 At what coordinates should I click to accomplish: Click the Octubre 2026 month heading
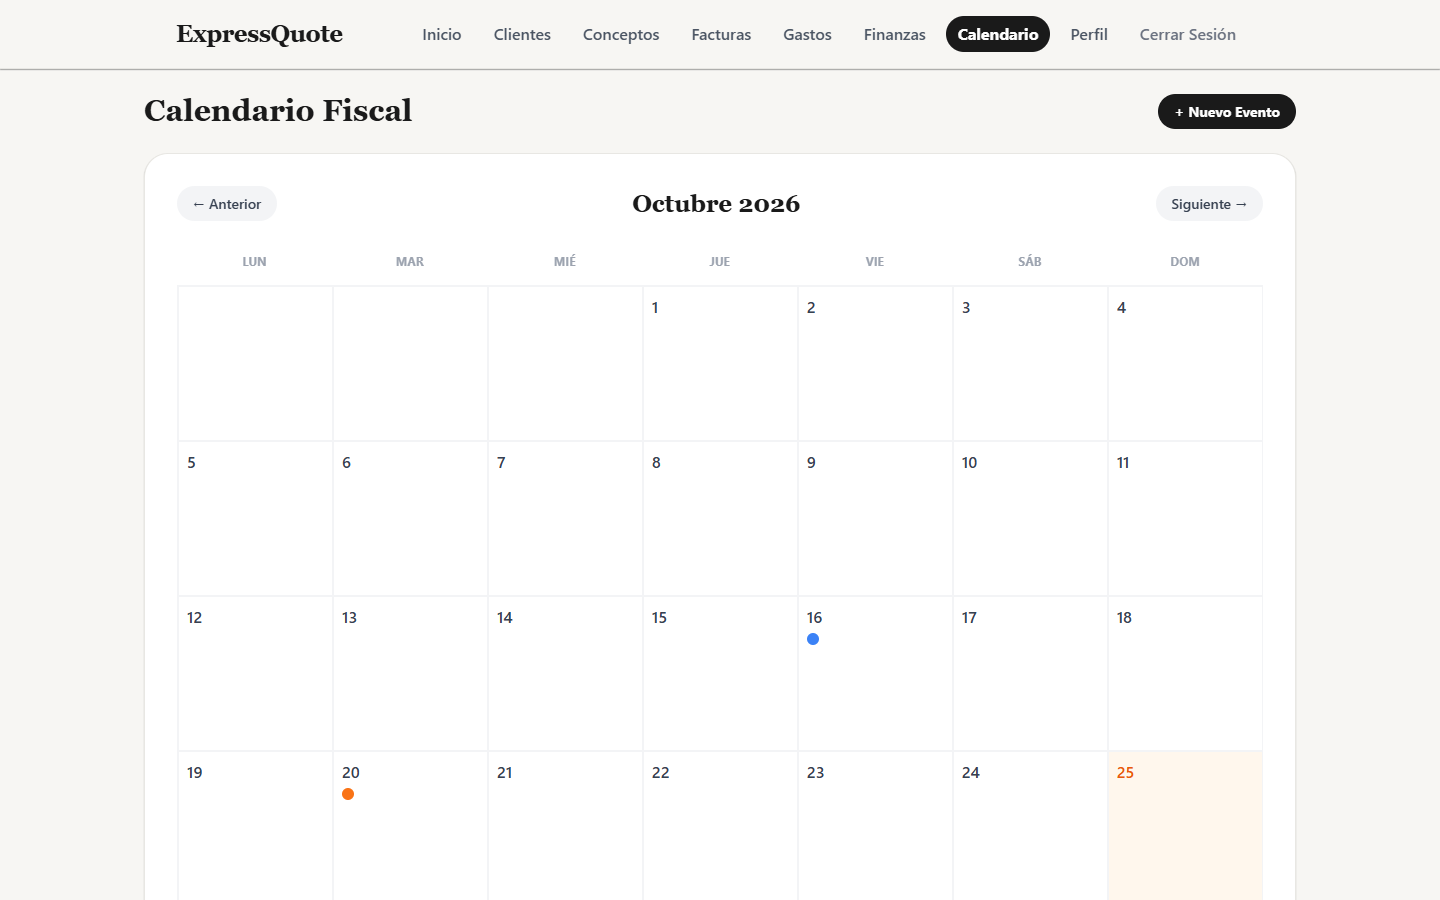pos(716,204)
